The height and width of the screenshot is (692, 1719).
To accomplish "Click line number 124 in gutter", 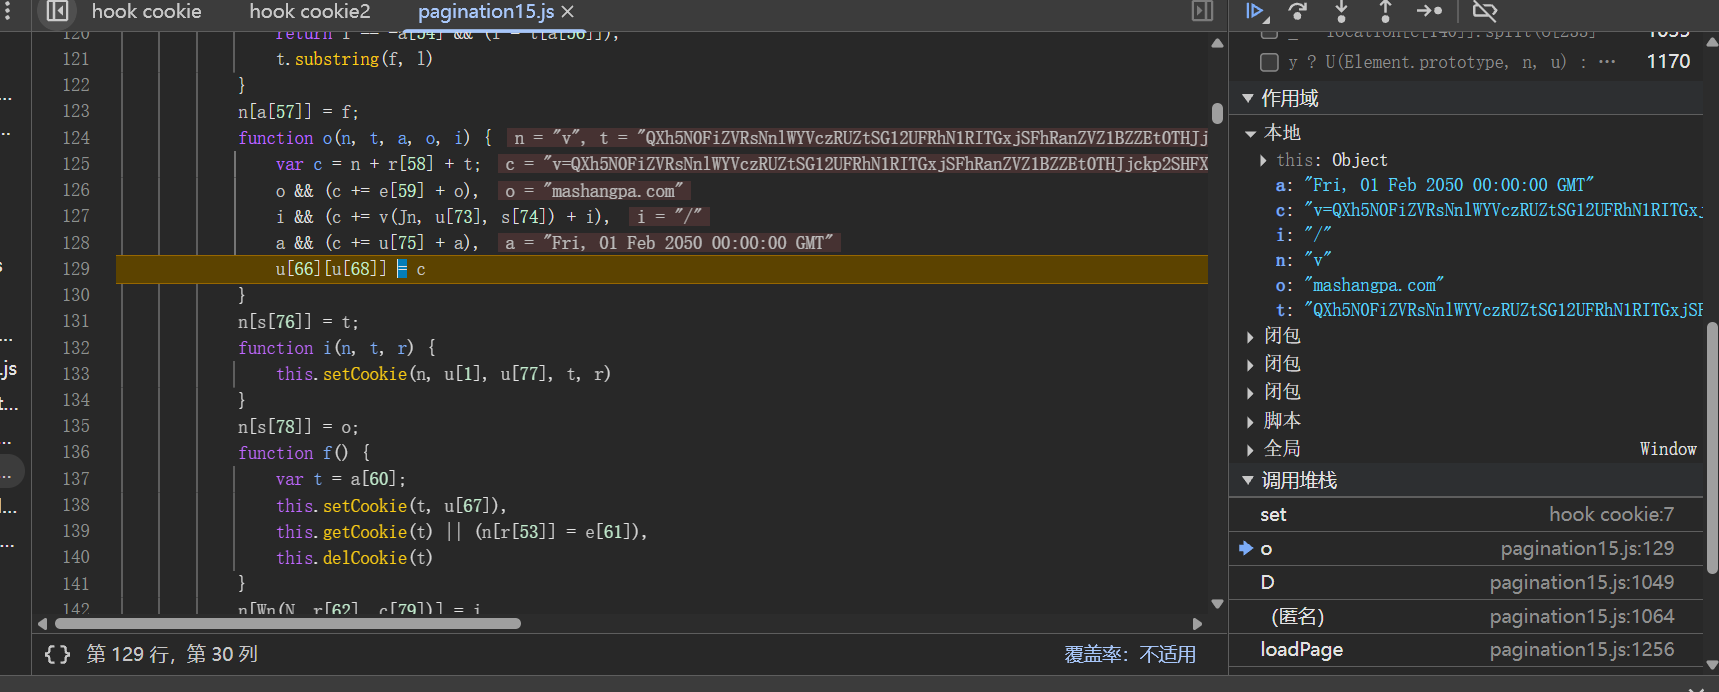I will (x=76, y=138).
